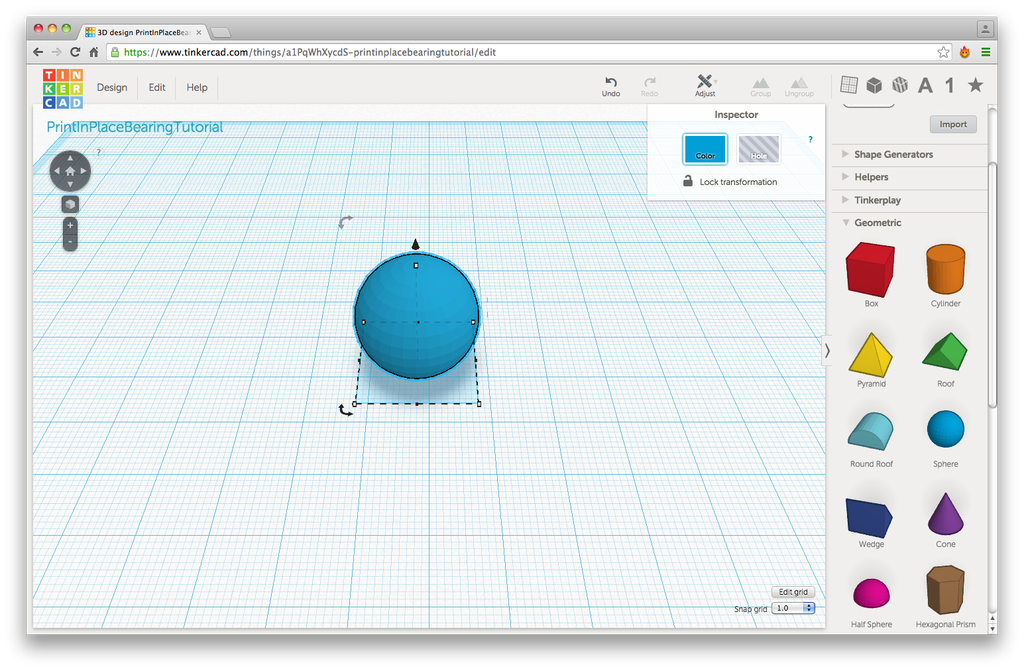The height and width of the screenshot is (671, 1024).
Task: Click the flame extension icon
Action: point(965,52)
